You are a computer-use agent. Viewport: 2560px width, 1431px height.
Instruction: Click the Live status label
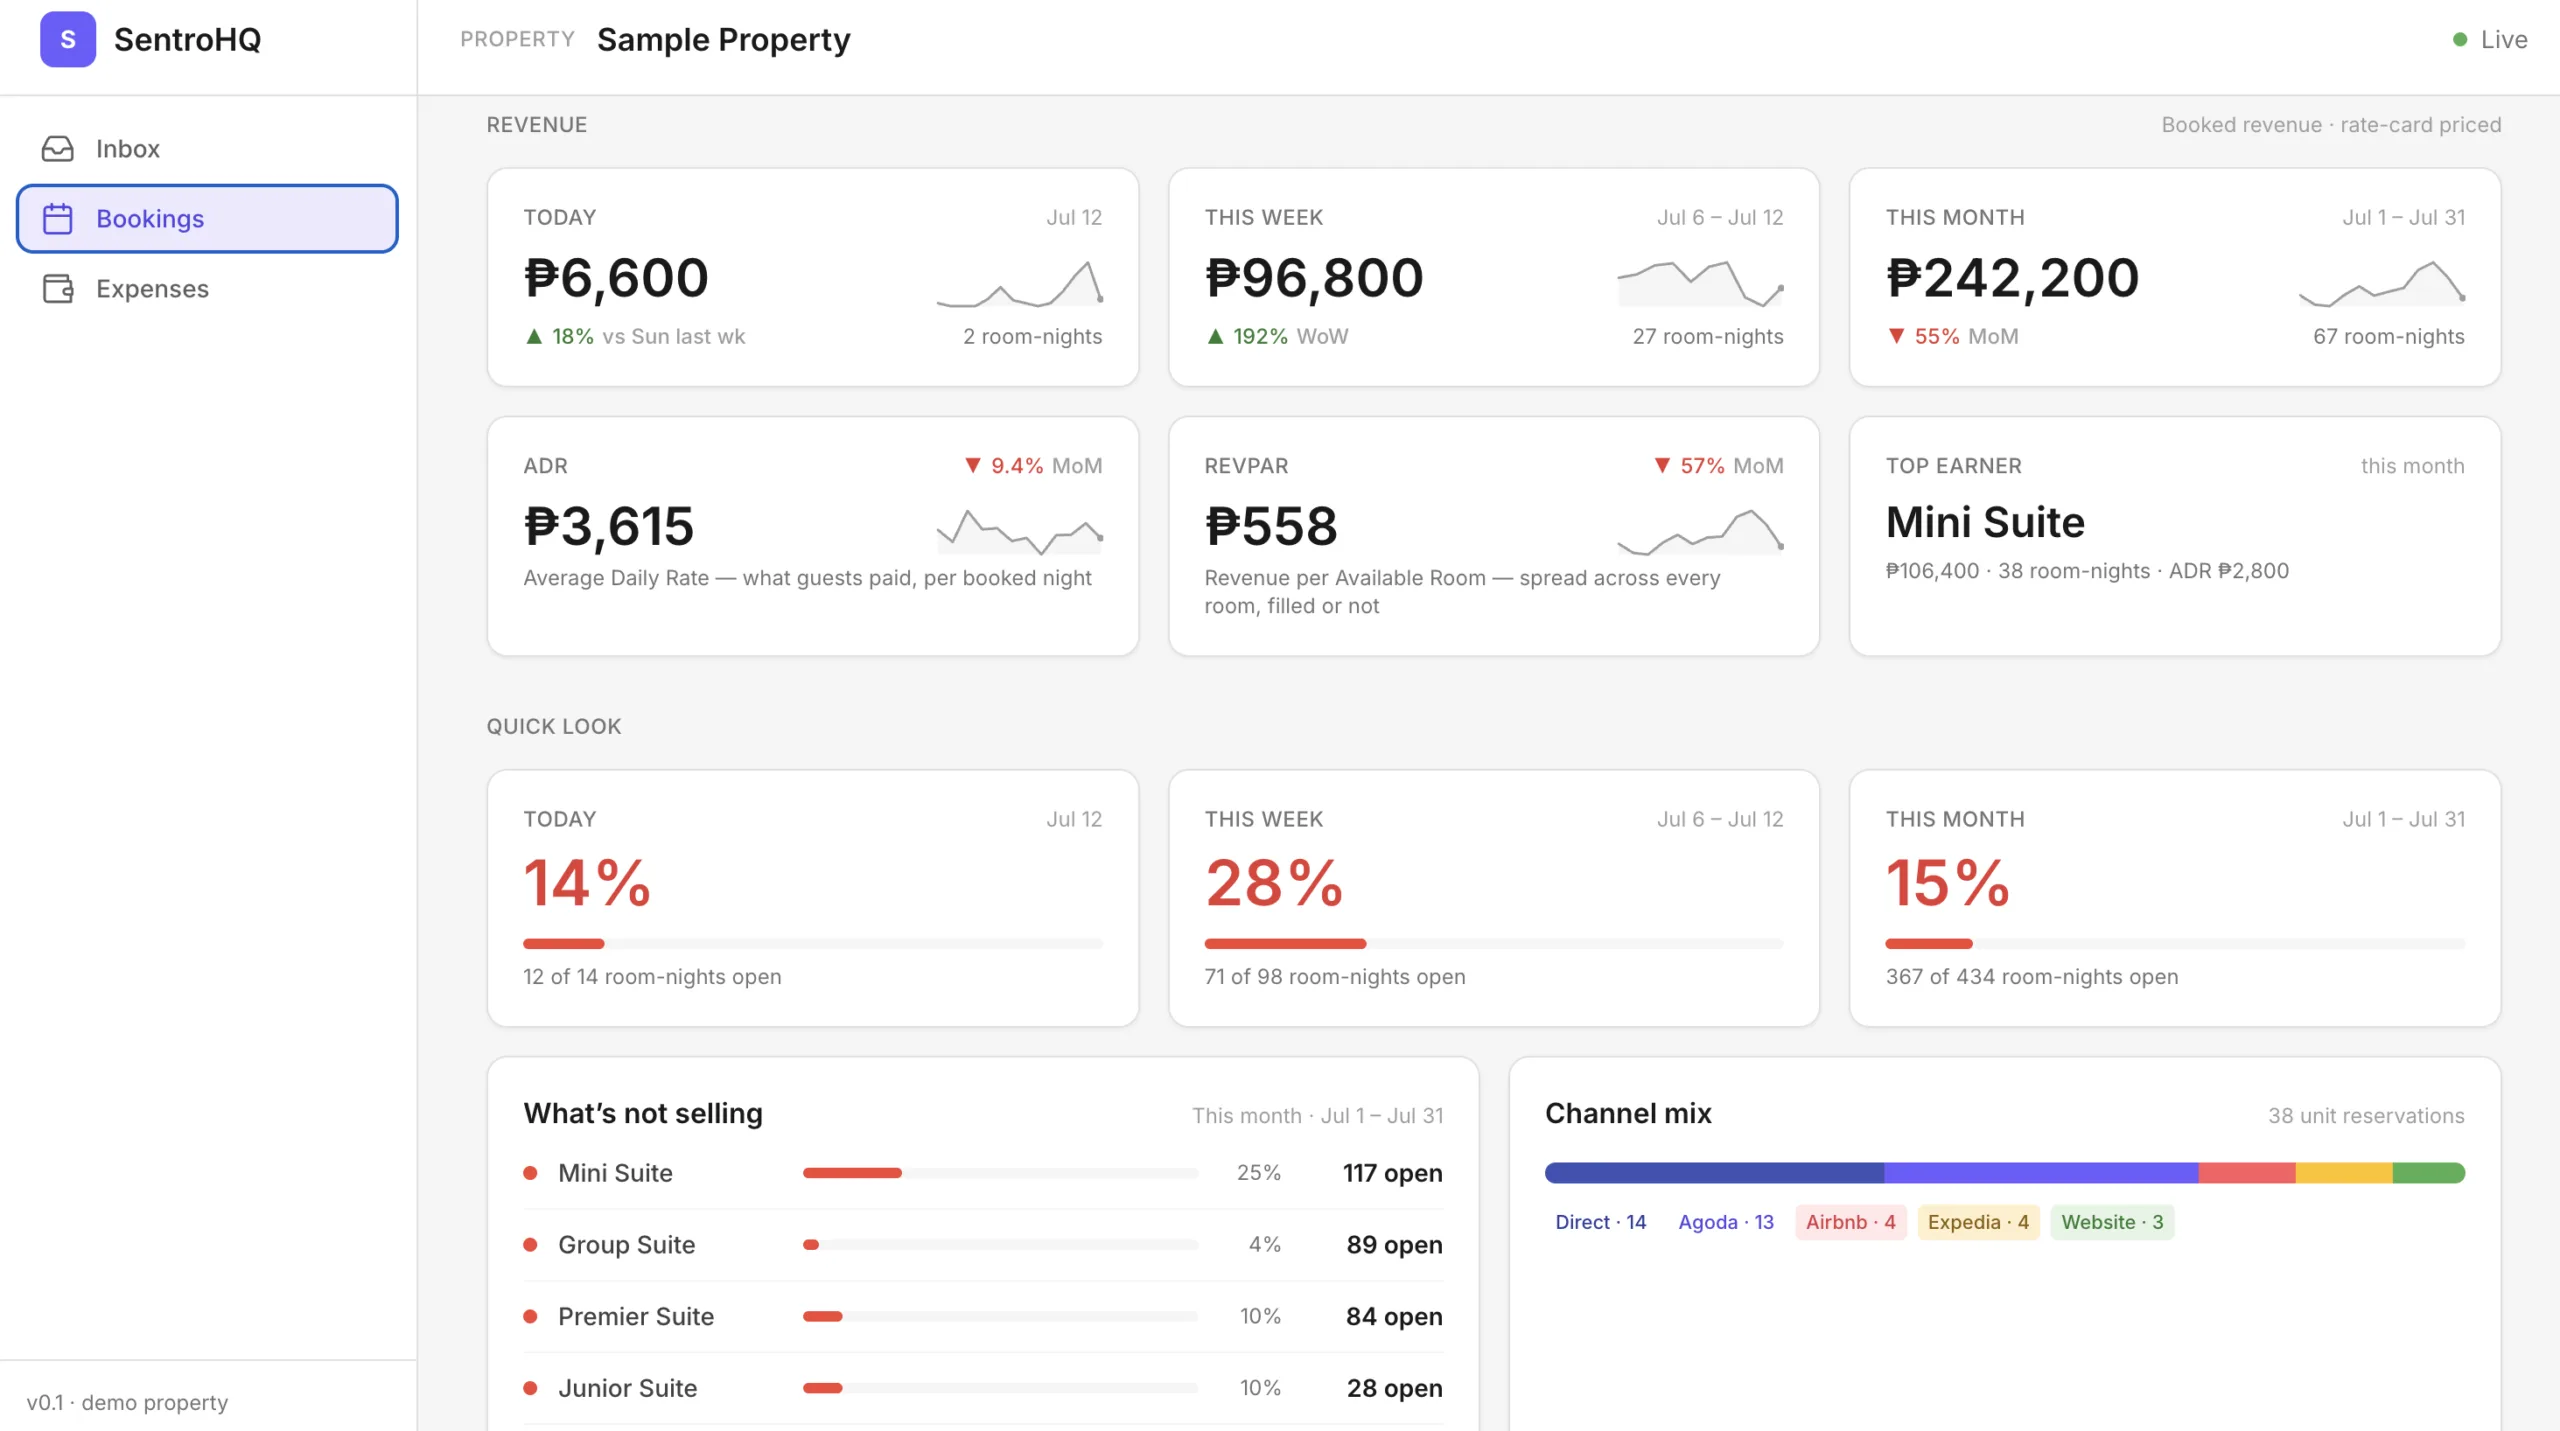2504,40
